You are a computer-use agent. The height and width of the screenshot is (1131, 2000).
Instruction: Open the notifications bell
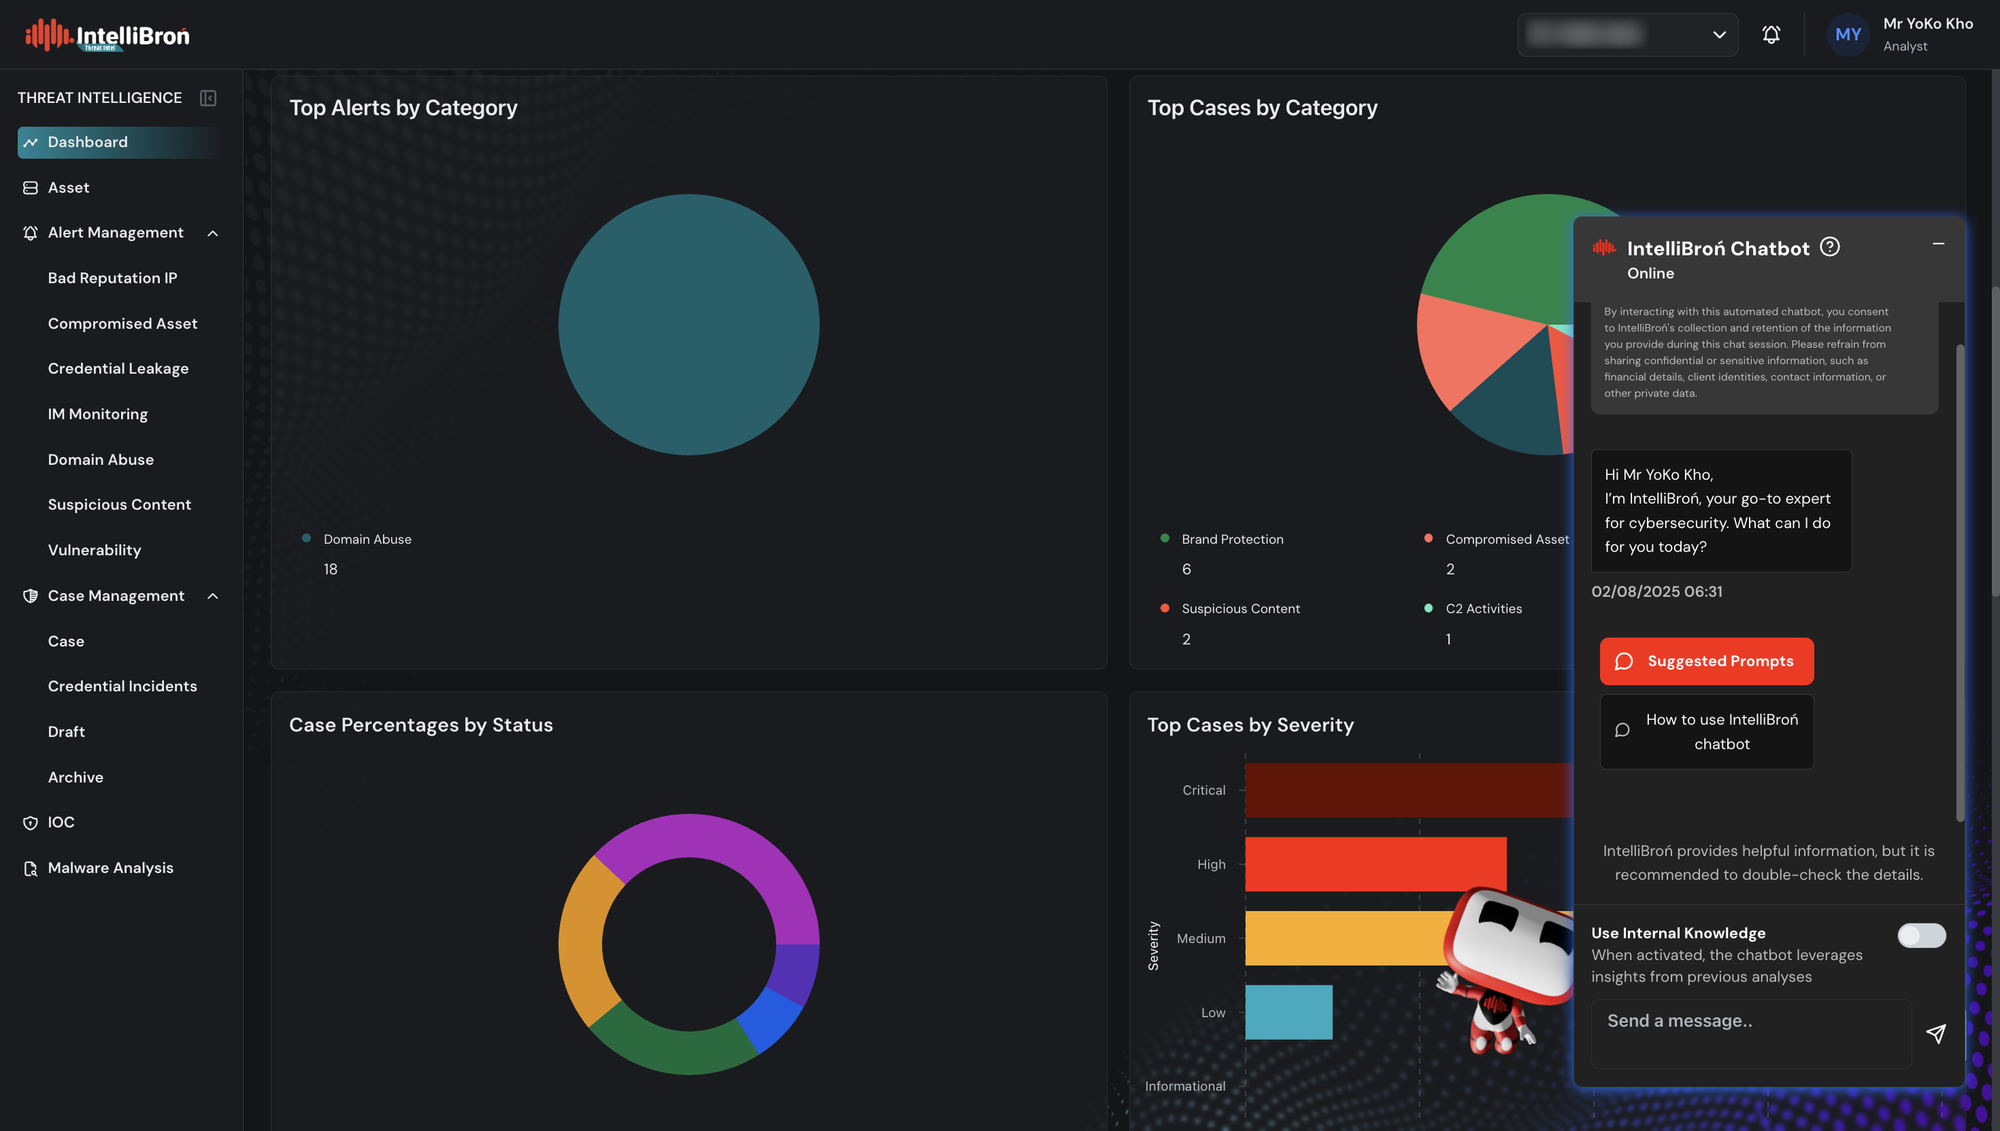point(1771,35)
